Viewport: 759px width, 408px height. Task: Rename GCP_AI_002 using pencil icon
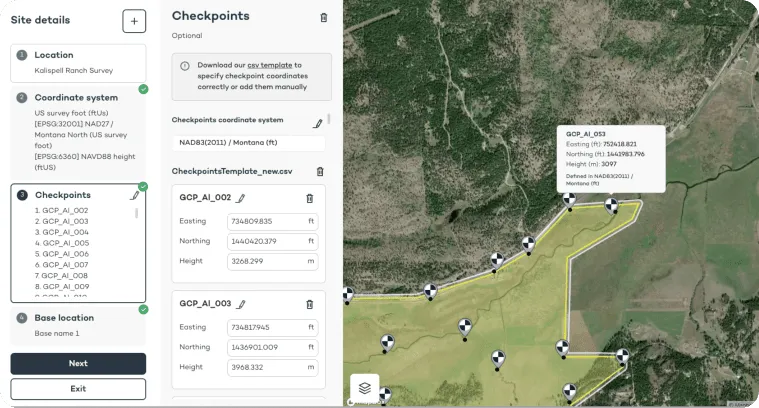pos(240,199)
